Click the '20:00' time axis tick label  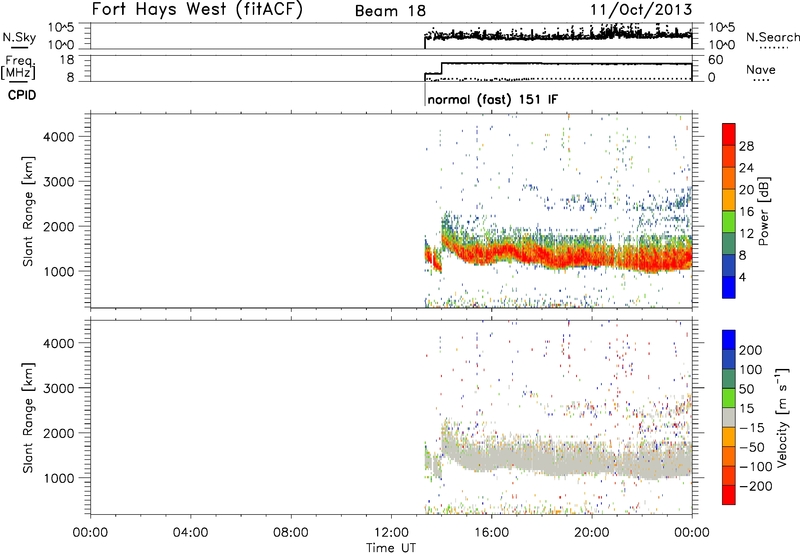coord(591,533)
